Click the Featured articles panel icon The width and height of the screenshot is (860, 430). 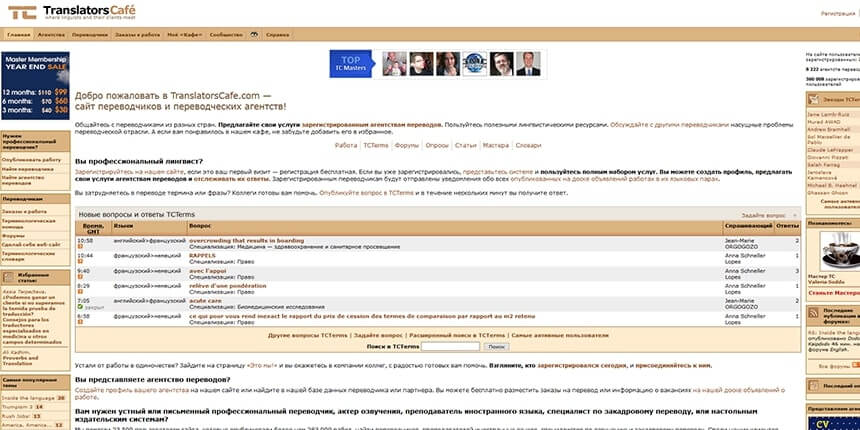[8, 278]
